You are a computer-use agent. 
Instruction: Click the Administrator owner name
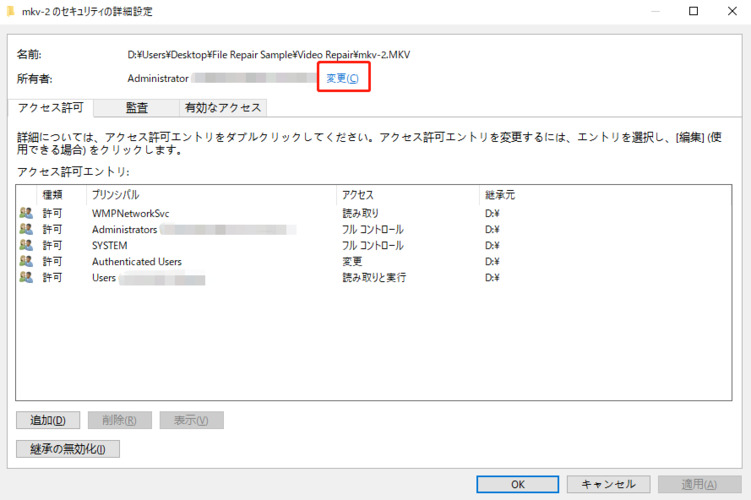(158, 79)
